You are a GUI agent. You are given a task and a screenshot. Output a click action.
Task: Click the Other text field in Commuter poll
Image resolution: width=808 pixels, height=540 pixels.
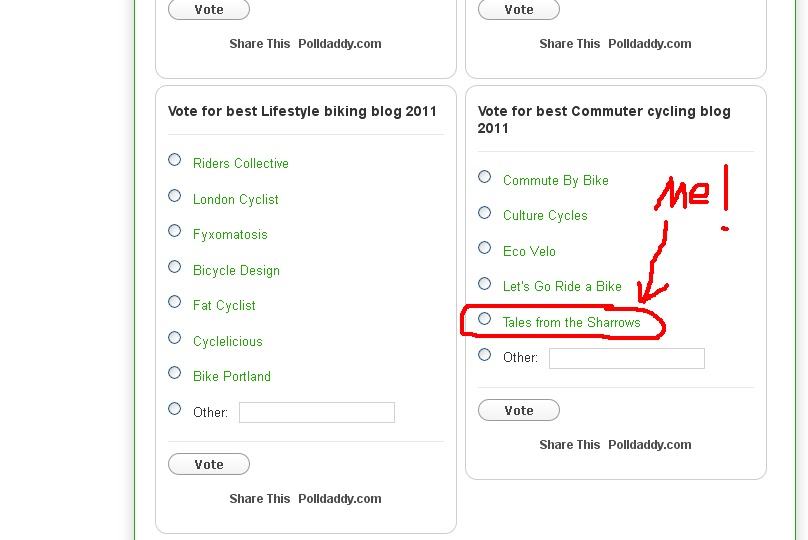click(627, 358)
